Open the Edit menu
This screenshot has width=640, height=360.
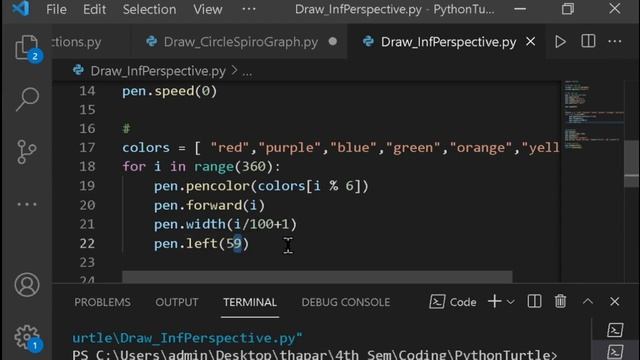pyautogui.click(x=94, y=9)
